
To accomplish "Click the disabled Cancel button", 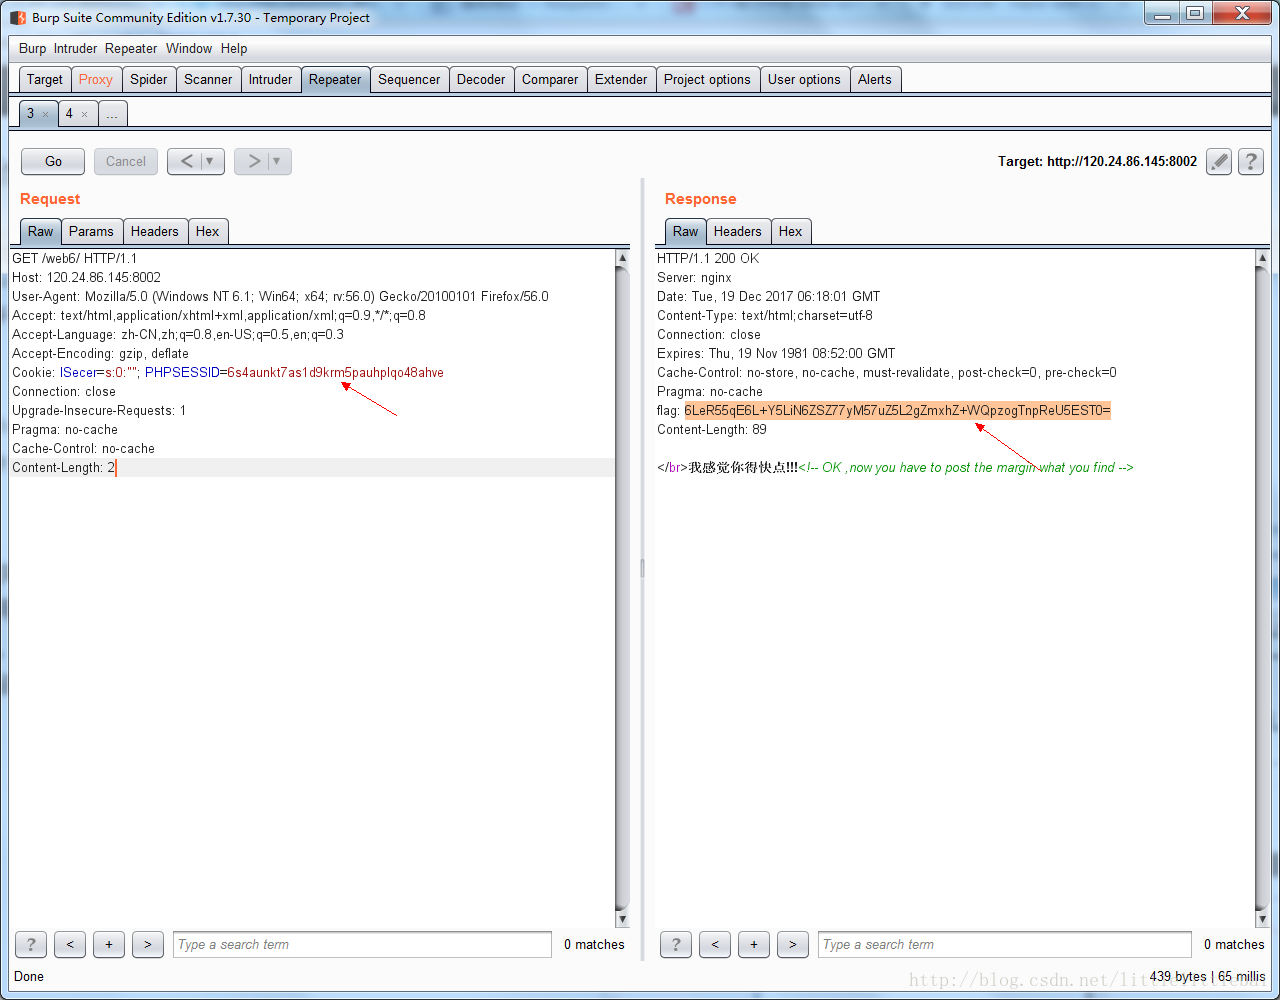I will point(126,161).
